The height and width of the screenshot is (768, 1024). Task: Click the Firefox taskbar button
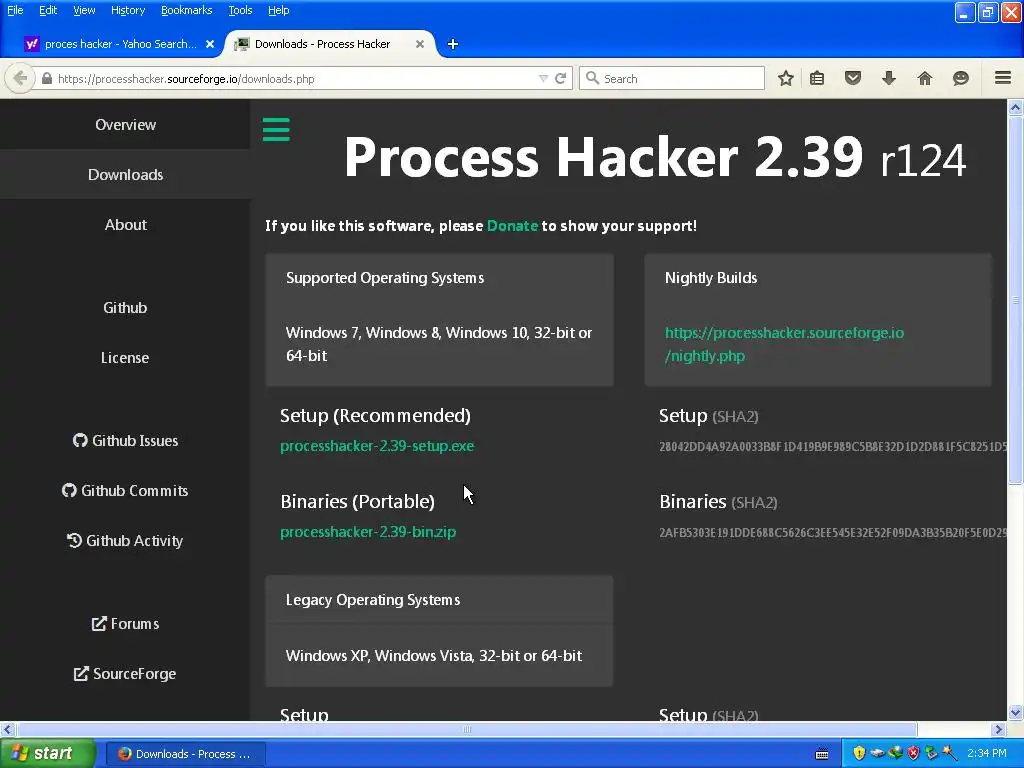[185, 754]
